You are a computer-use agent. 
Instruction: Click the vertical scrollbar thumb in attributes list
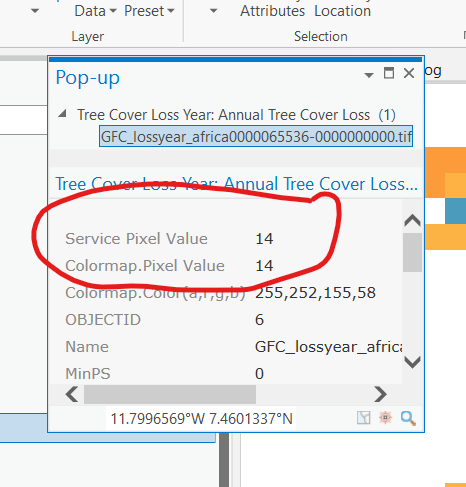point(412,252)
